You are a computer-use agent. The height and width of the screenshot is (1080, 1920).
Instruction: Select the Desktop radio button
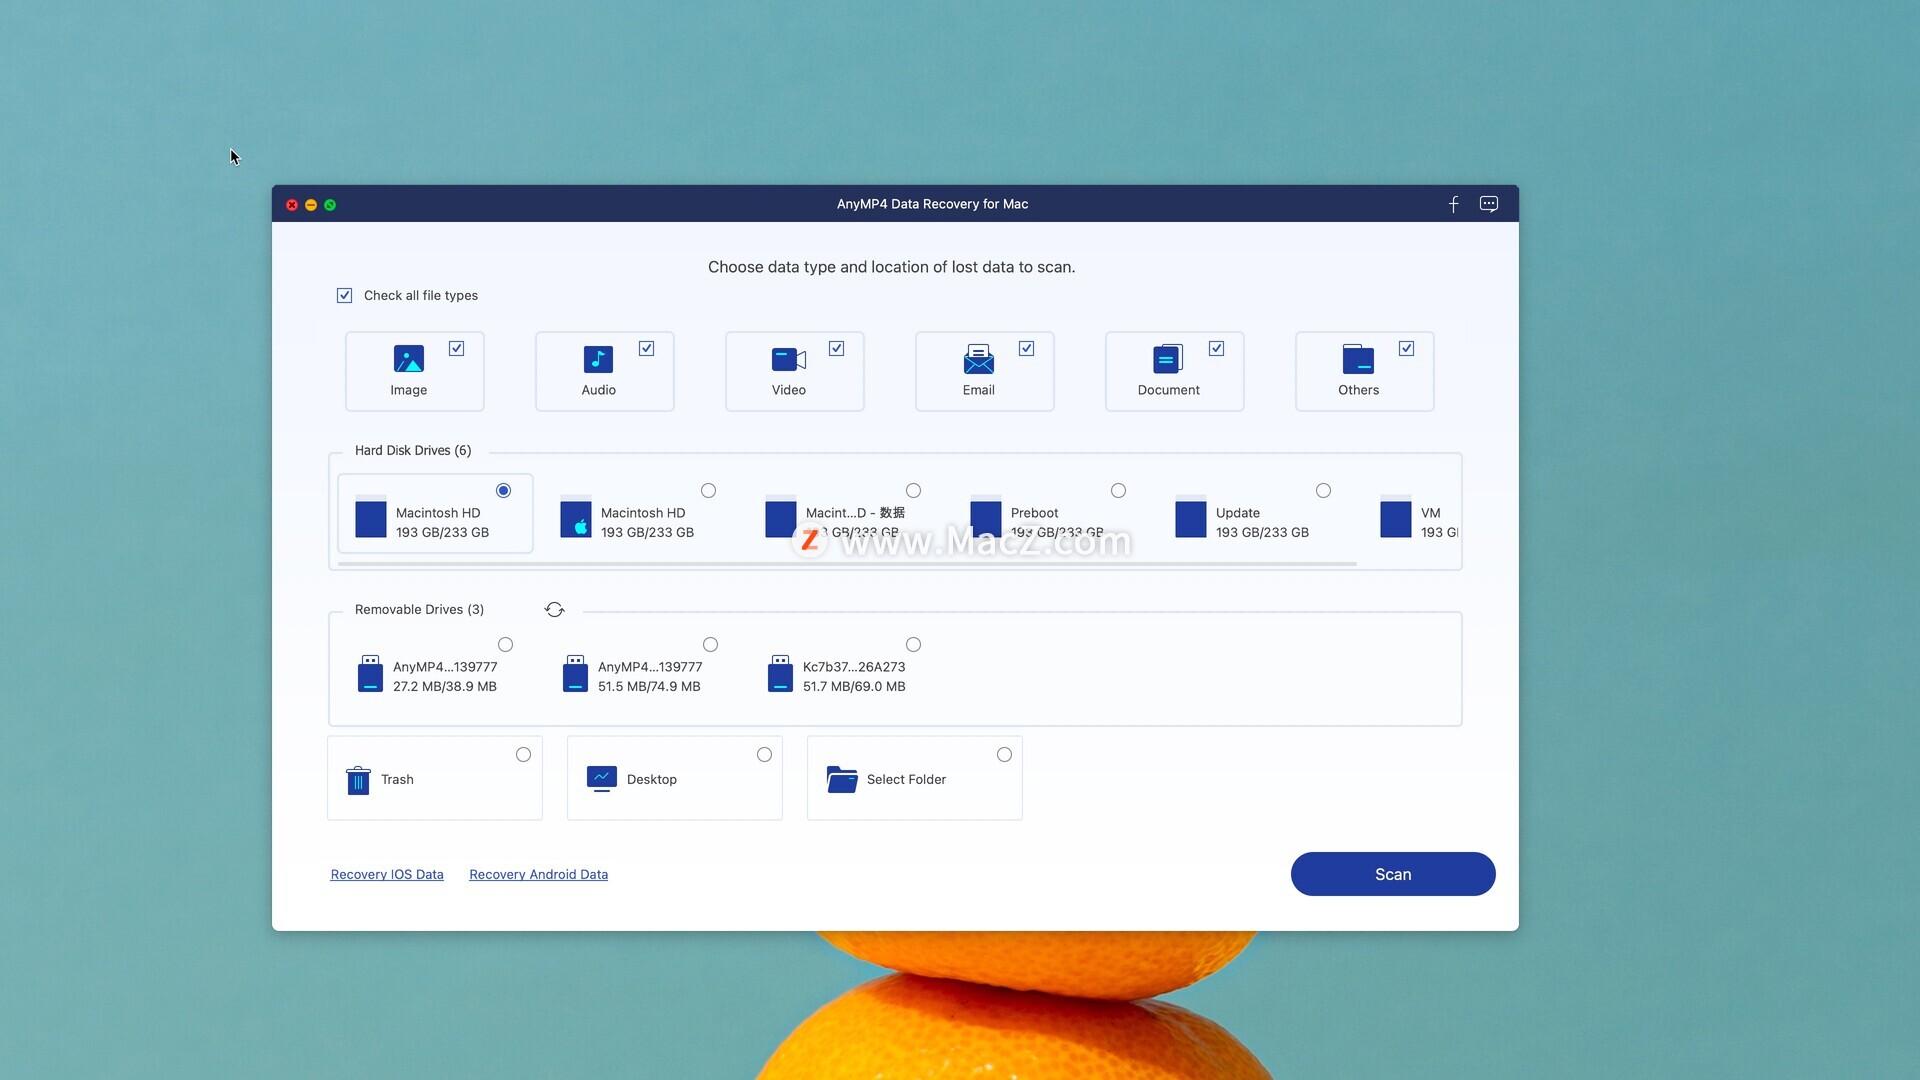[764, 754]
